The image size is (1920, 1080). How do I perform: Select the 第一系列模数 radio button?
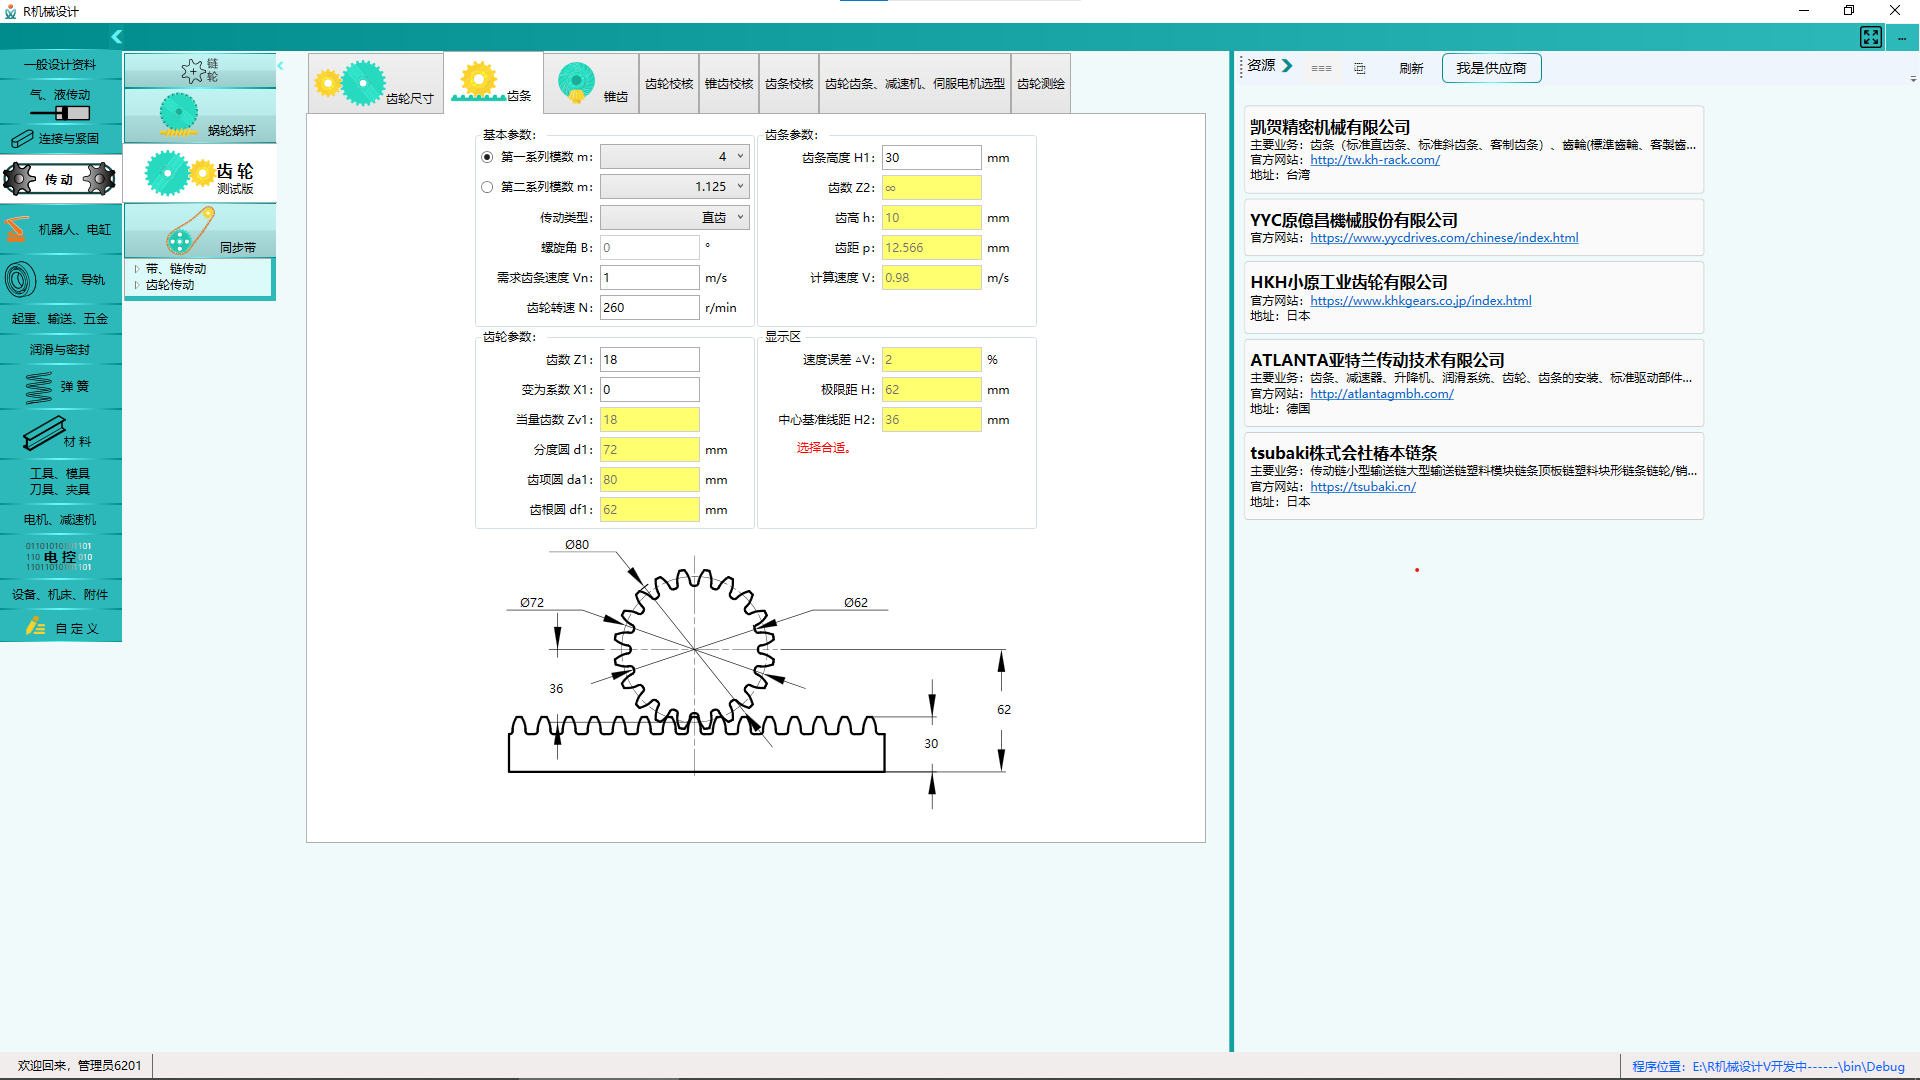point(487,157)
